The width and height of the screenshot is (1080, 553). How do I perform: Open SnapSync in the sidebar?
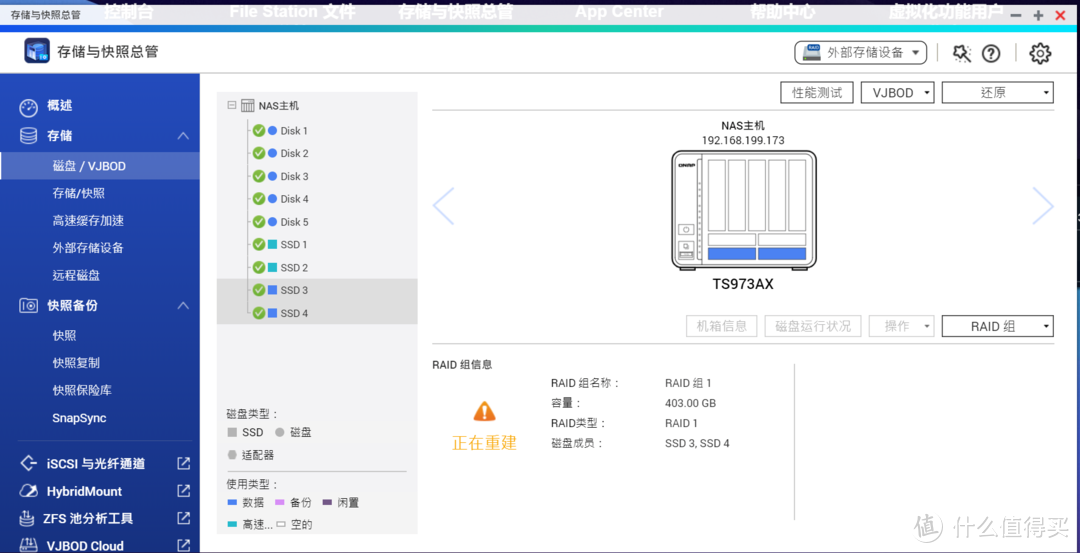pyautogui.click(x=79, y=418)
